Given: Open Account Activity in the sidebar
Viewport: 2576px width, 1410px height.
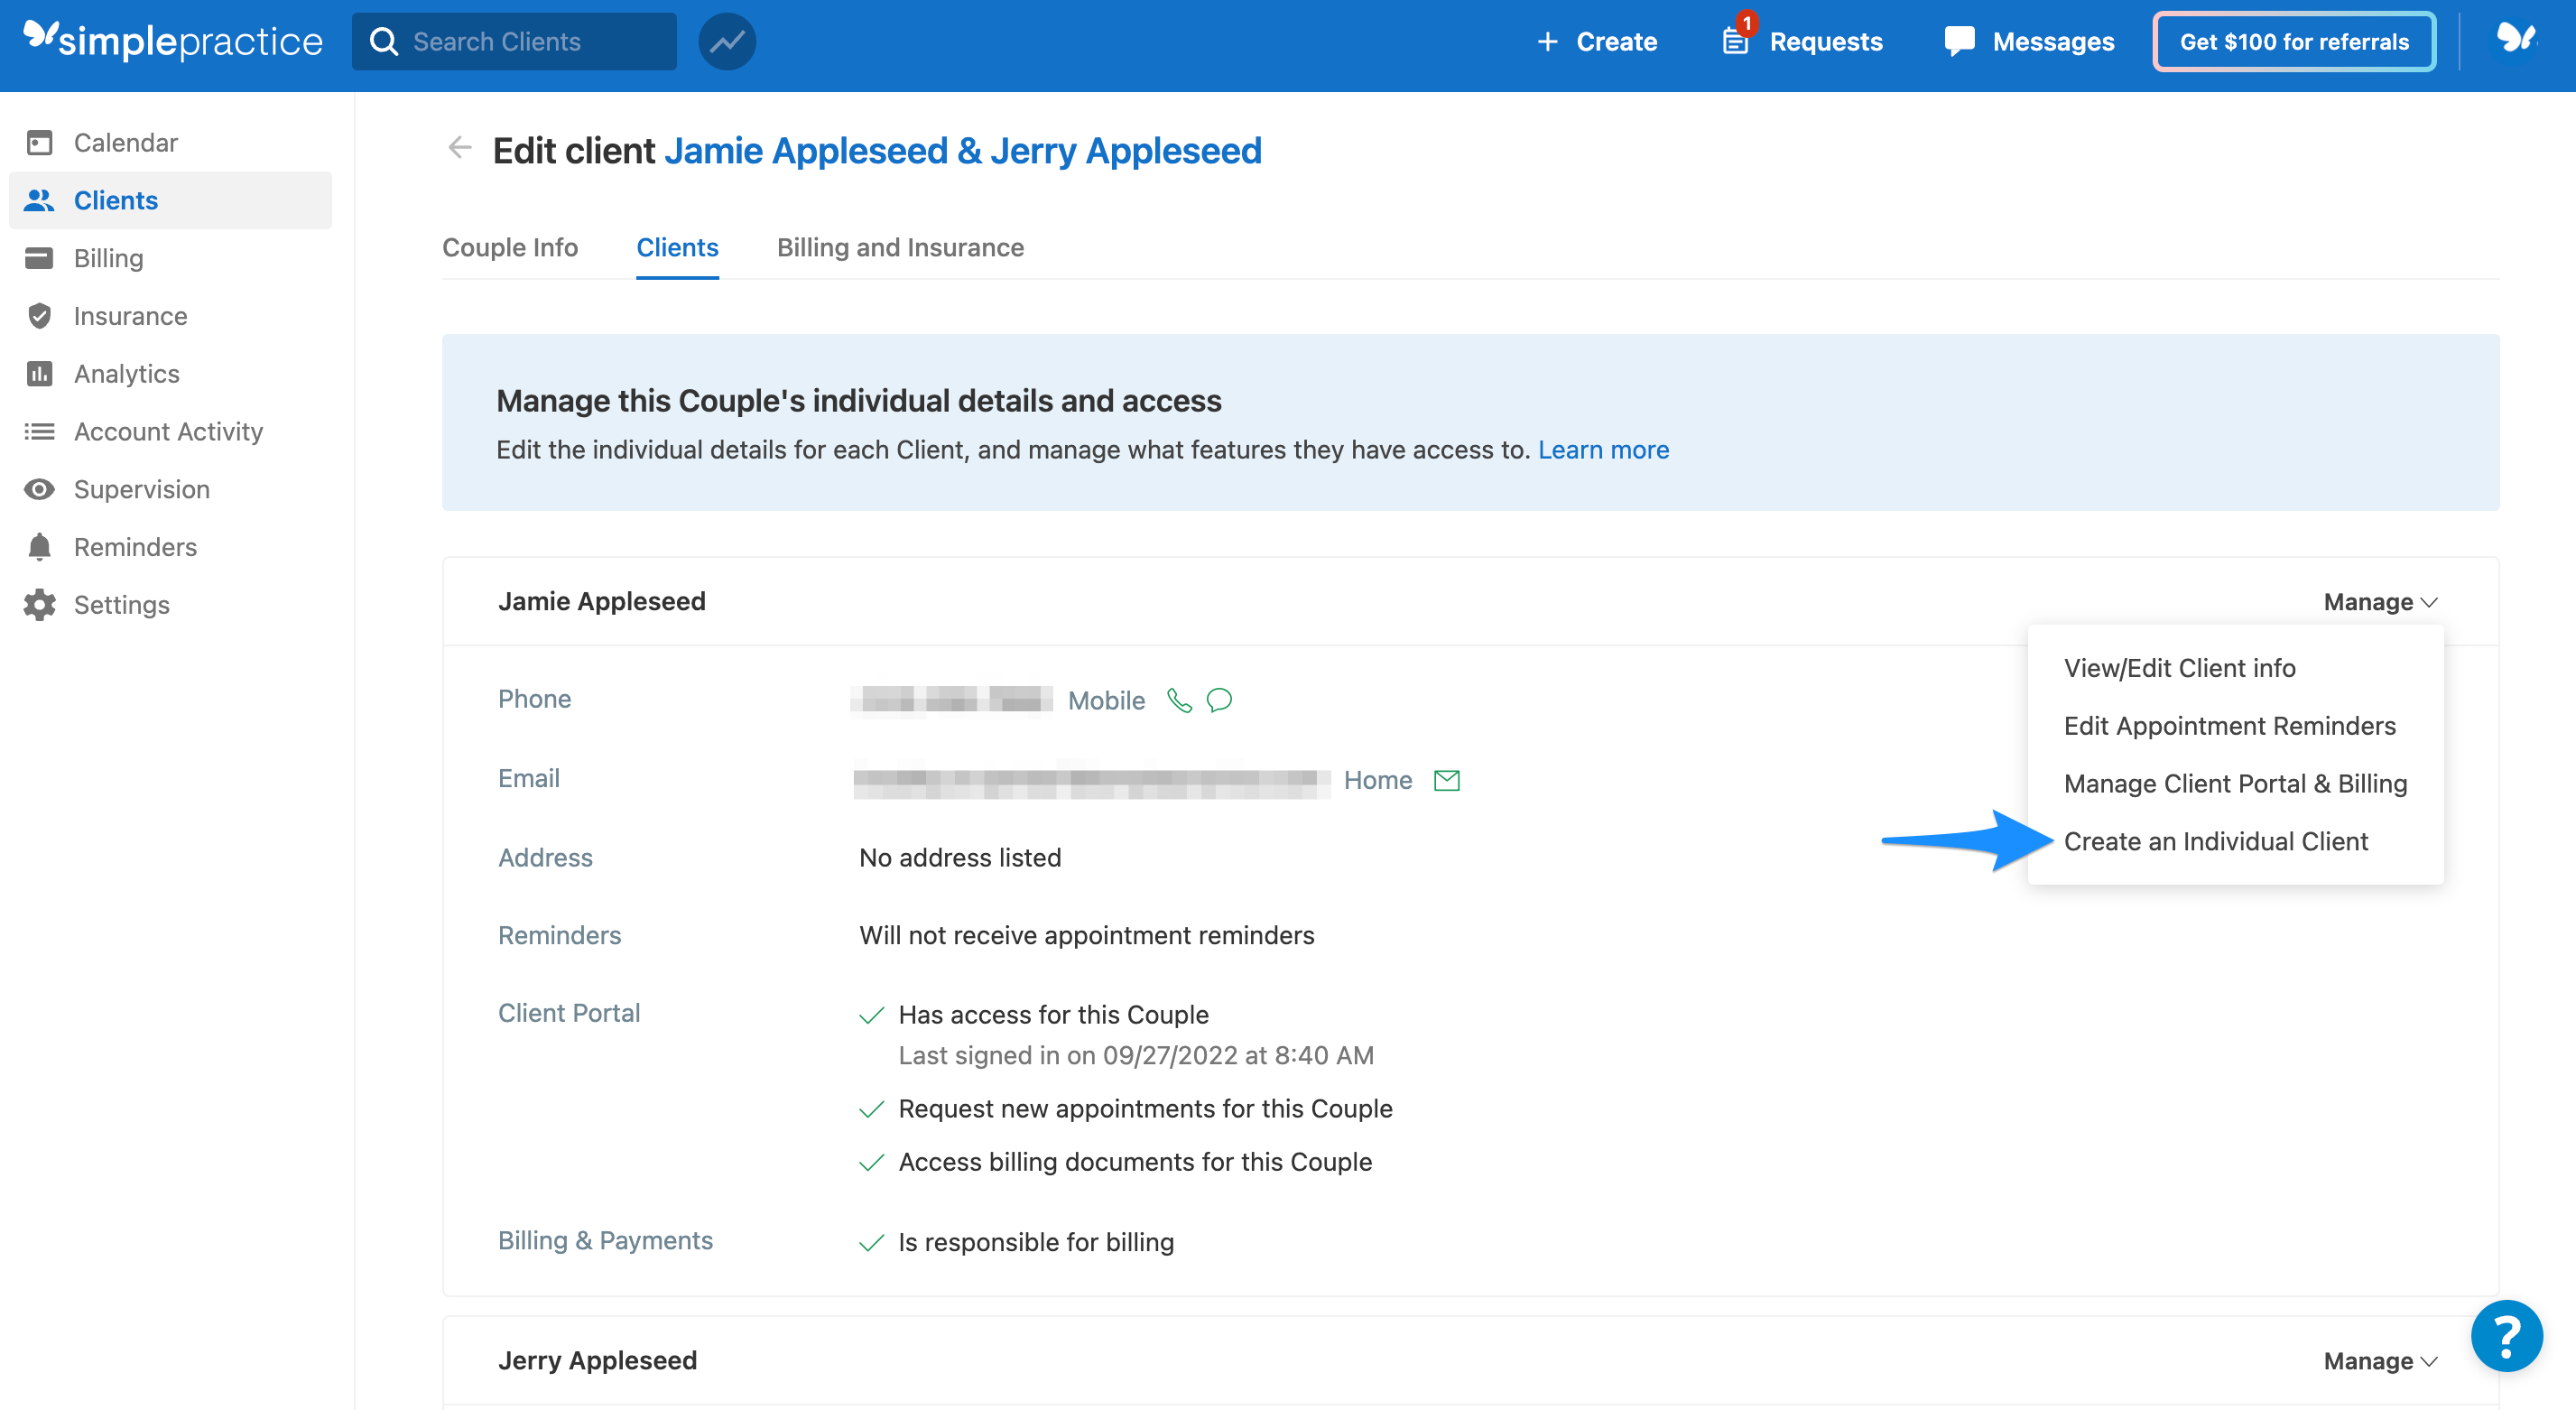Looking at the screenshot, I should 167,431.
